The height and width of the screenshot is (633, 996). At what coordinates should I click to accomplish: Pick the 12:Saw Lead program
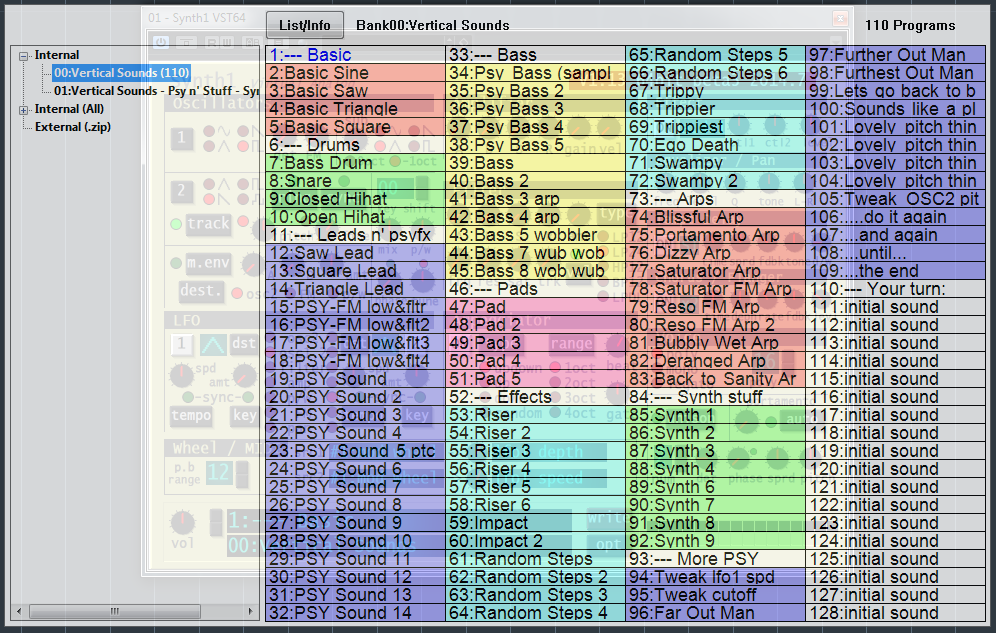point(320,253)
